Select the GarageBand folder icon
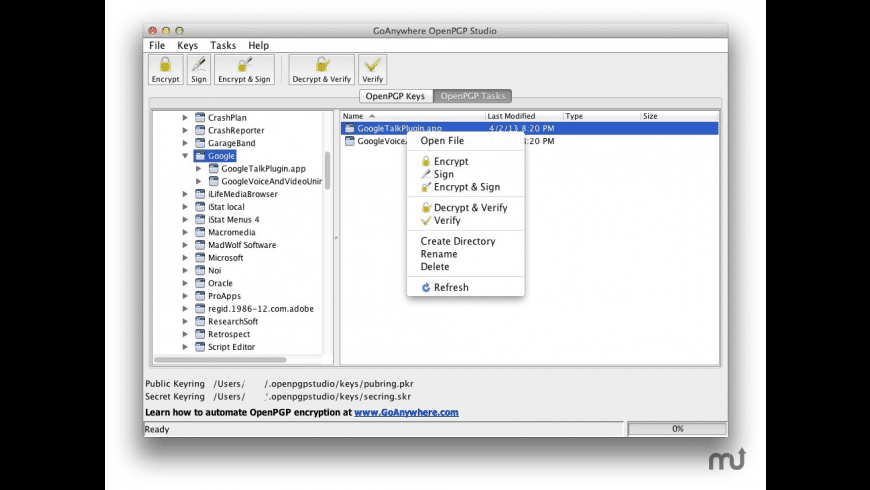This screenshot has height=490, width=870. (200, 143)
